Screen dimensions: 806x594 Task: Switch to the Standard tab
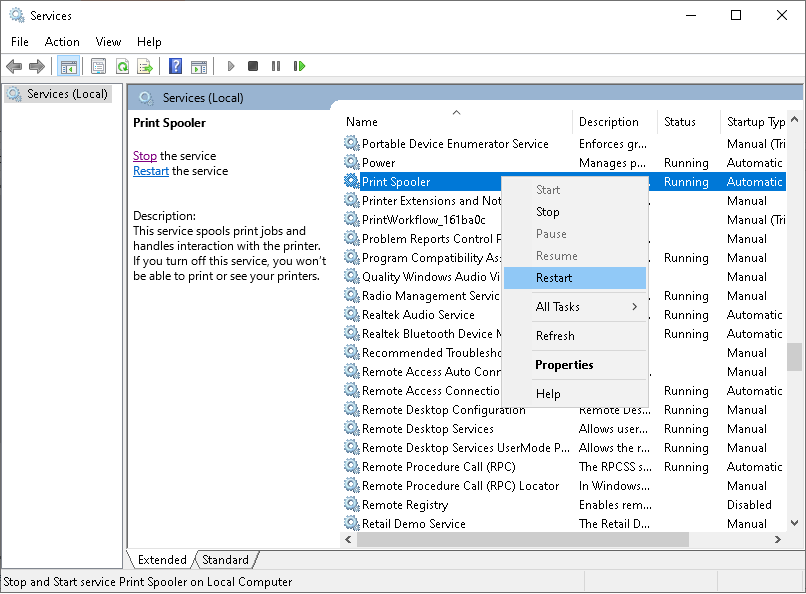tap(225, 560)
